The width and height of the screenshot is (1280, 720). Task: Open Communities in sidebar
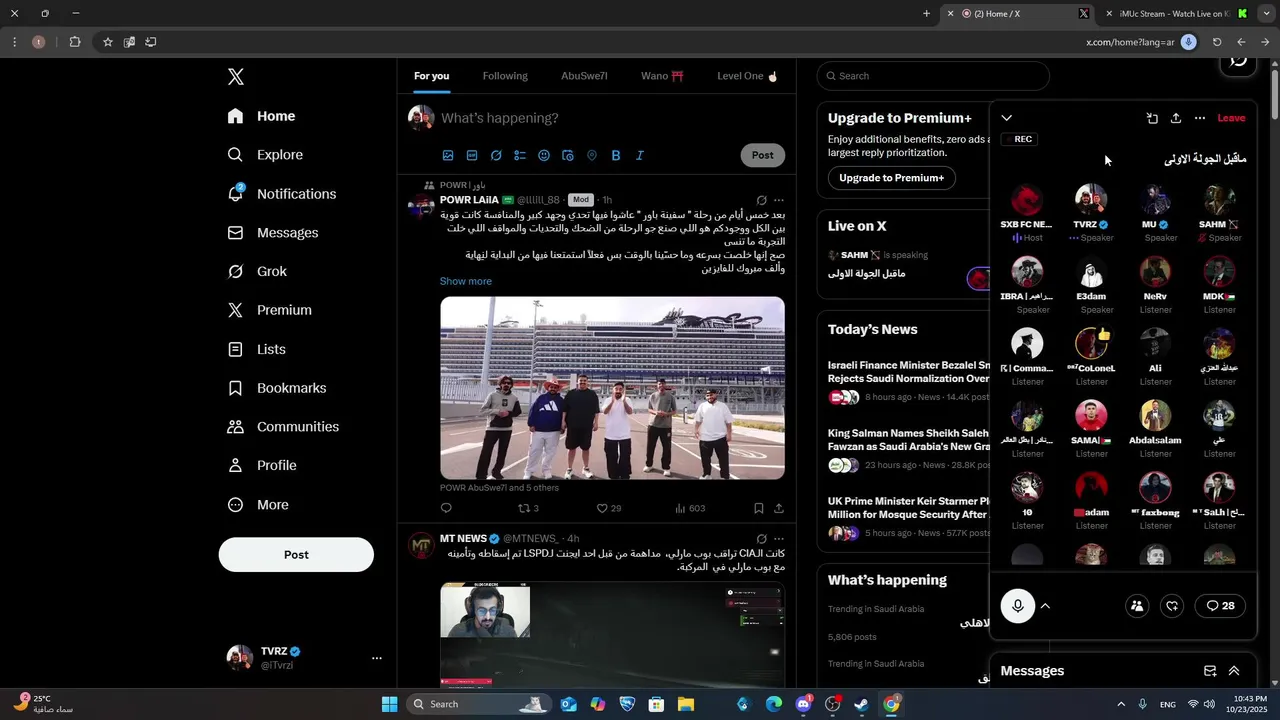tap(283, 427)
